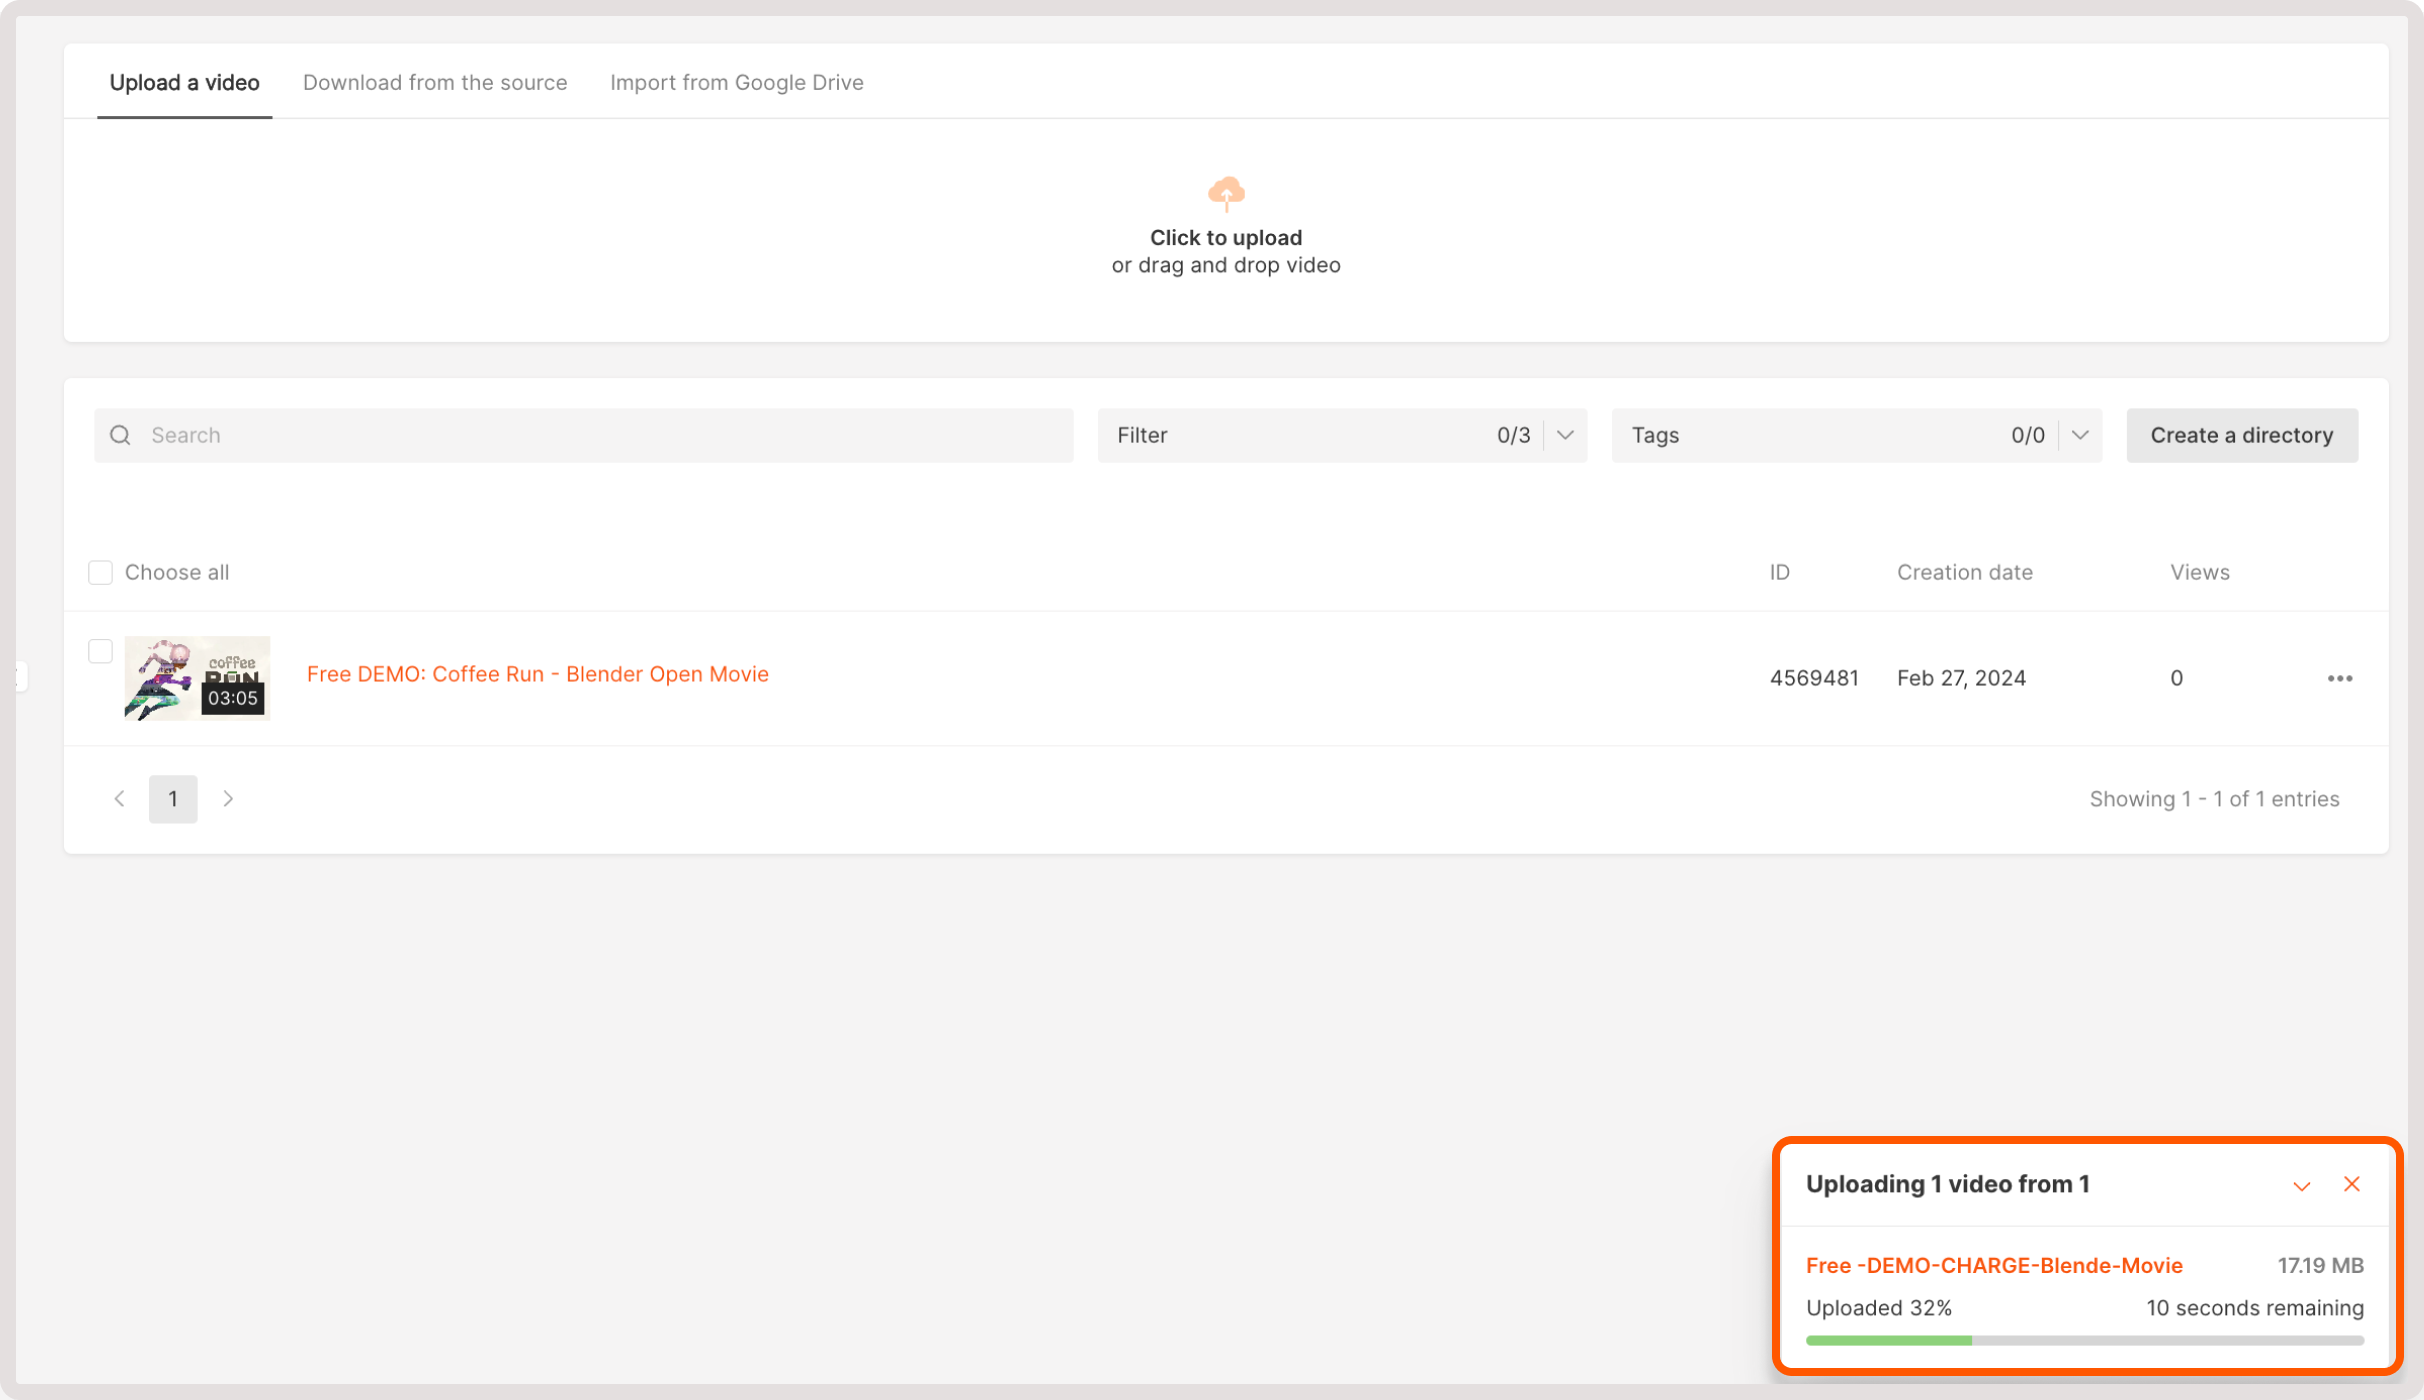
Task: Select the Upload a video tab
Action: click(x=184, y=82)
